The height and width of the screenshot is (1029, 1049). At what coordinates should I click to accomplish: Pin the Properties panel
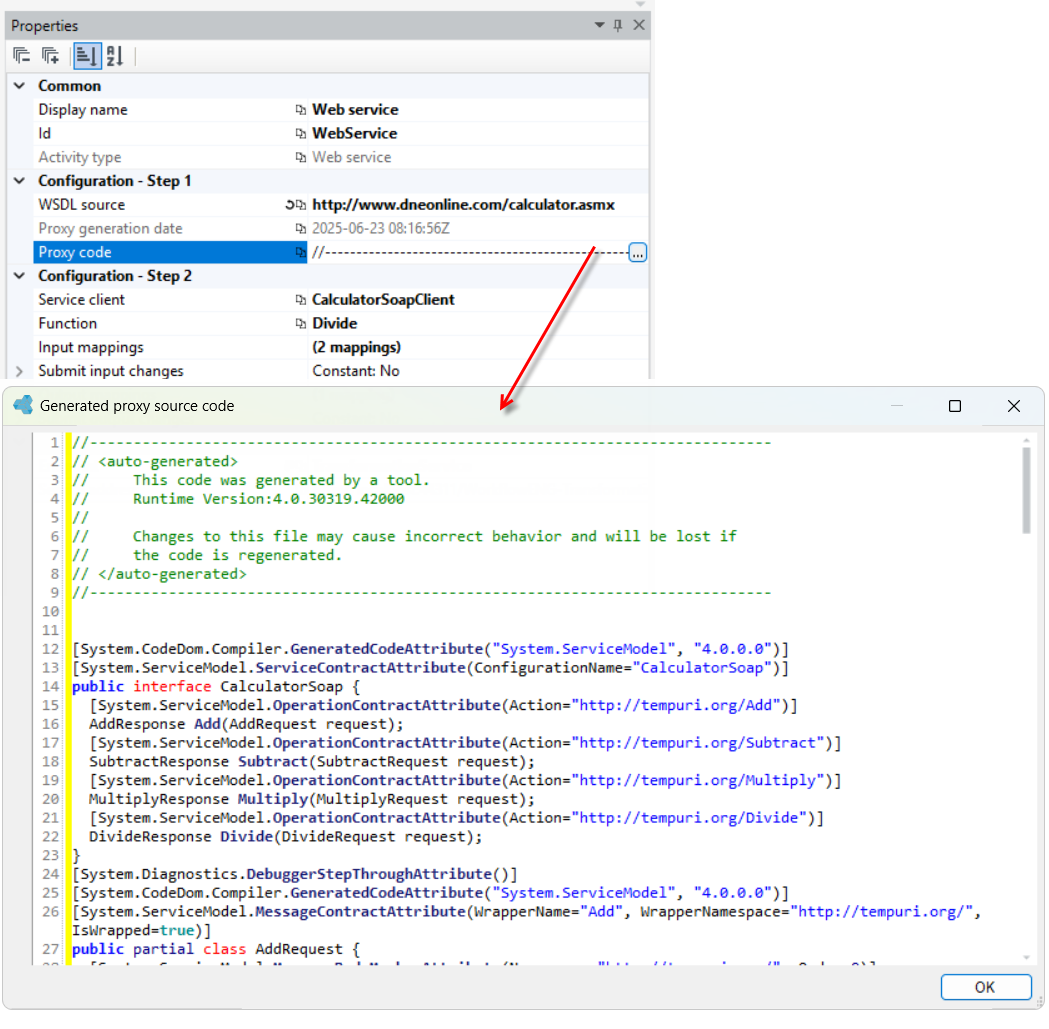pos(618,25)
